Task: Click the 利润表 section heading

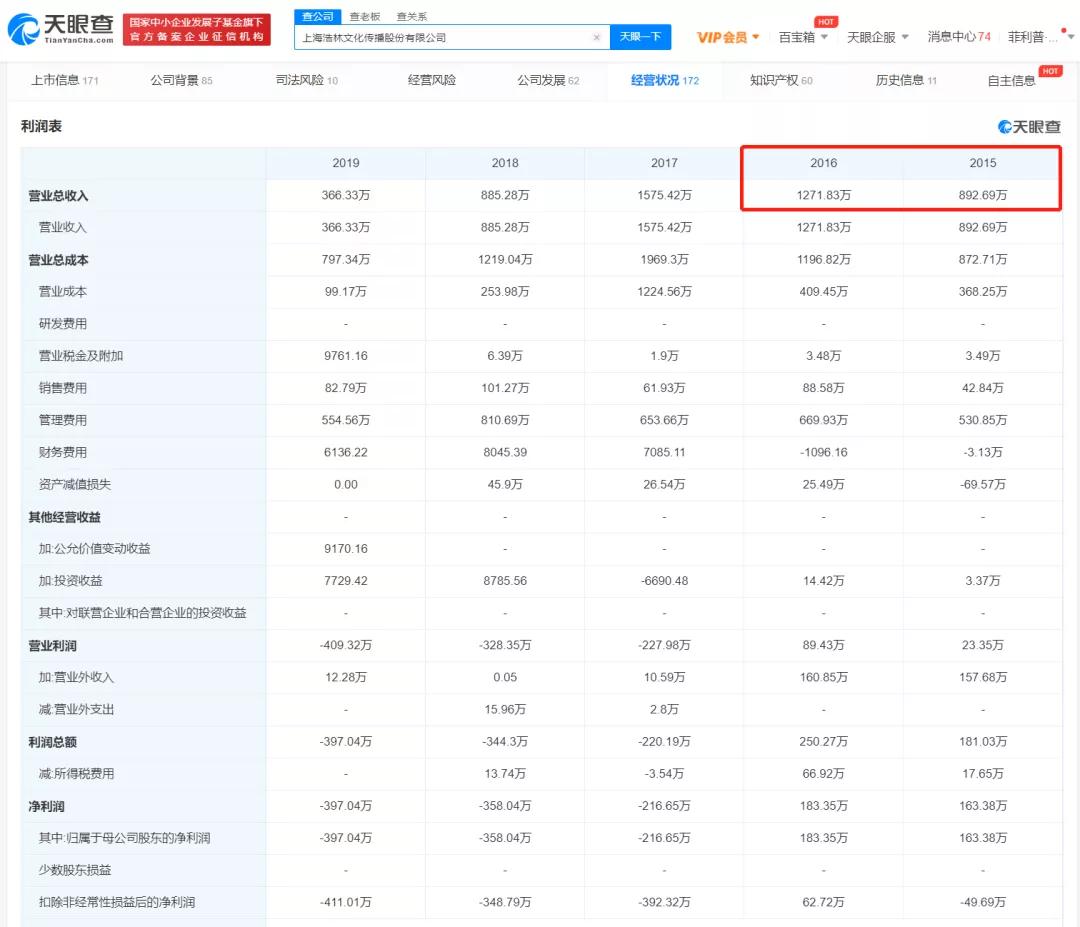Action: coord(41,126)
